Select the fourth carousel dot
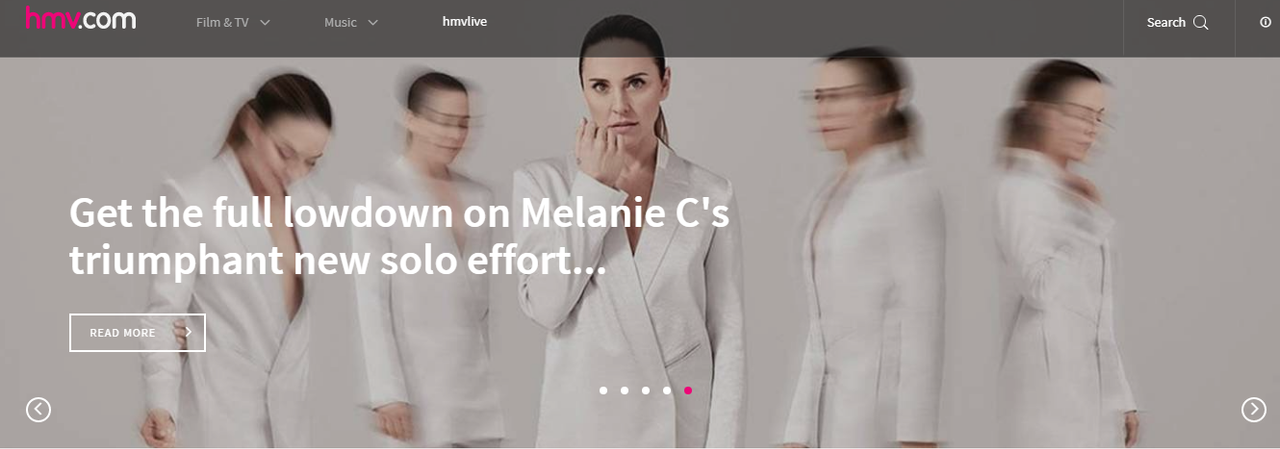Viewport: 1280px width, 449px height. click(666, 390)
